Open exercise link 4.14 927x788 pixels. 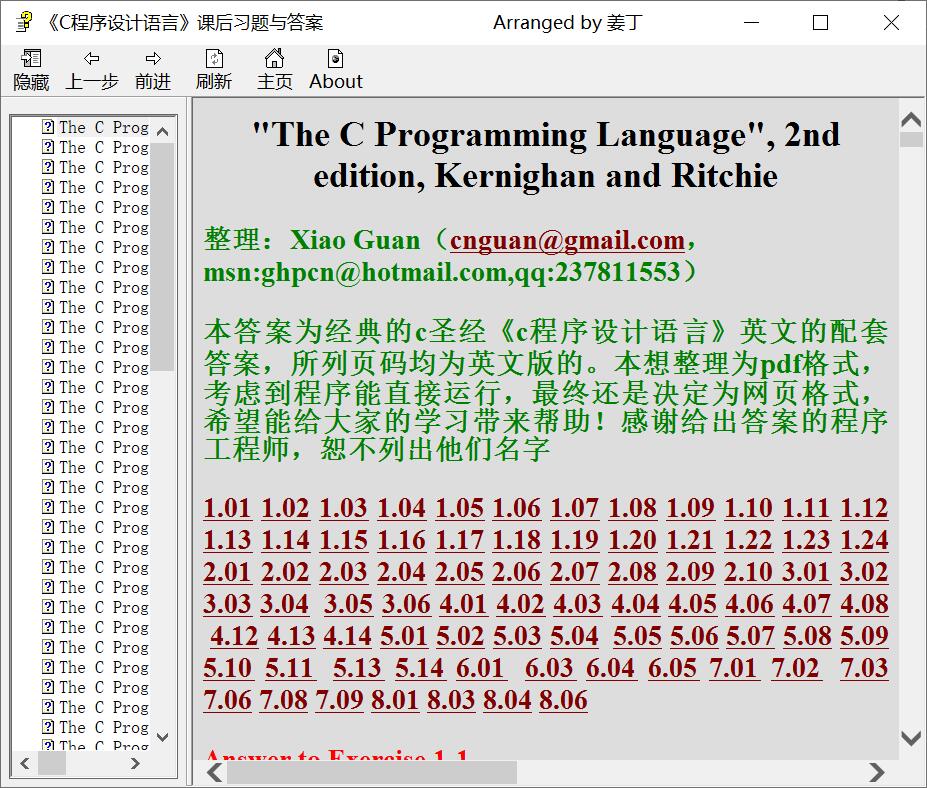[348, 637]
